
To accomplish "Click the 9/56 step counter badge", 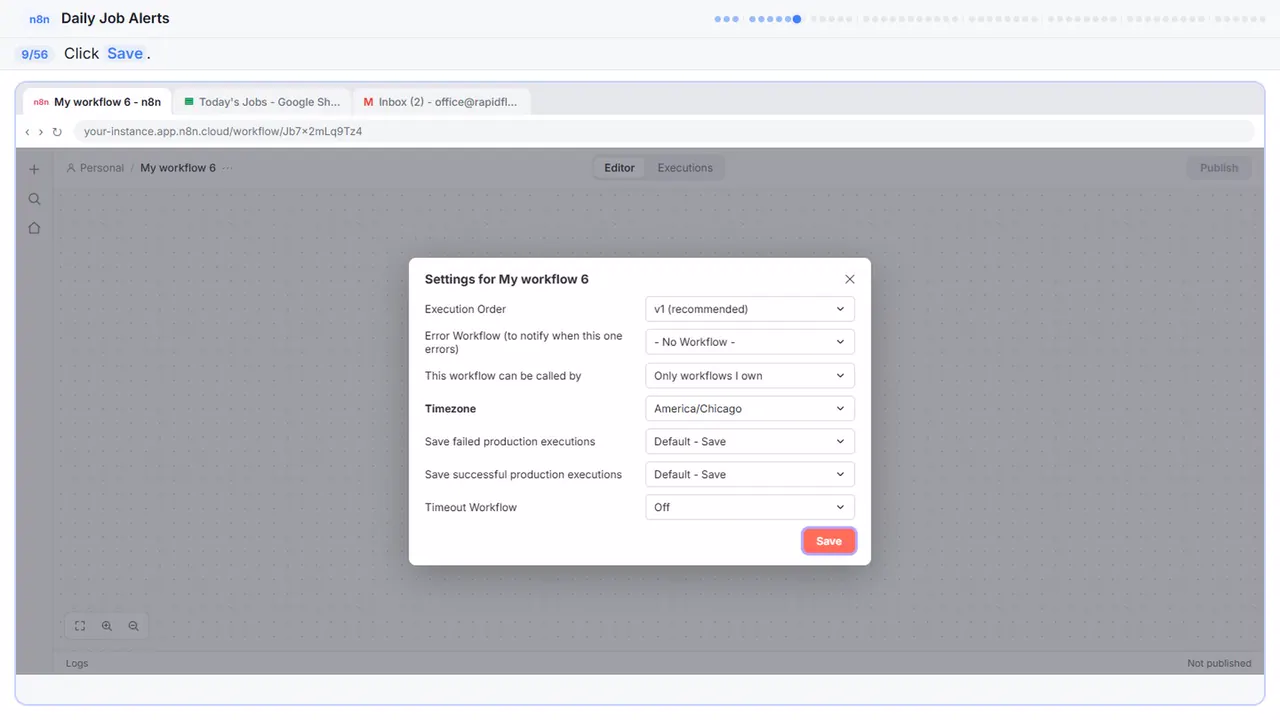I will pyautogui.click(x=35, y=54).
